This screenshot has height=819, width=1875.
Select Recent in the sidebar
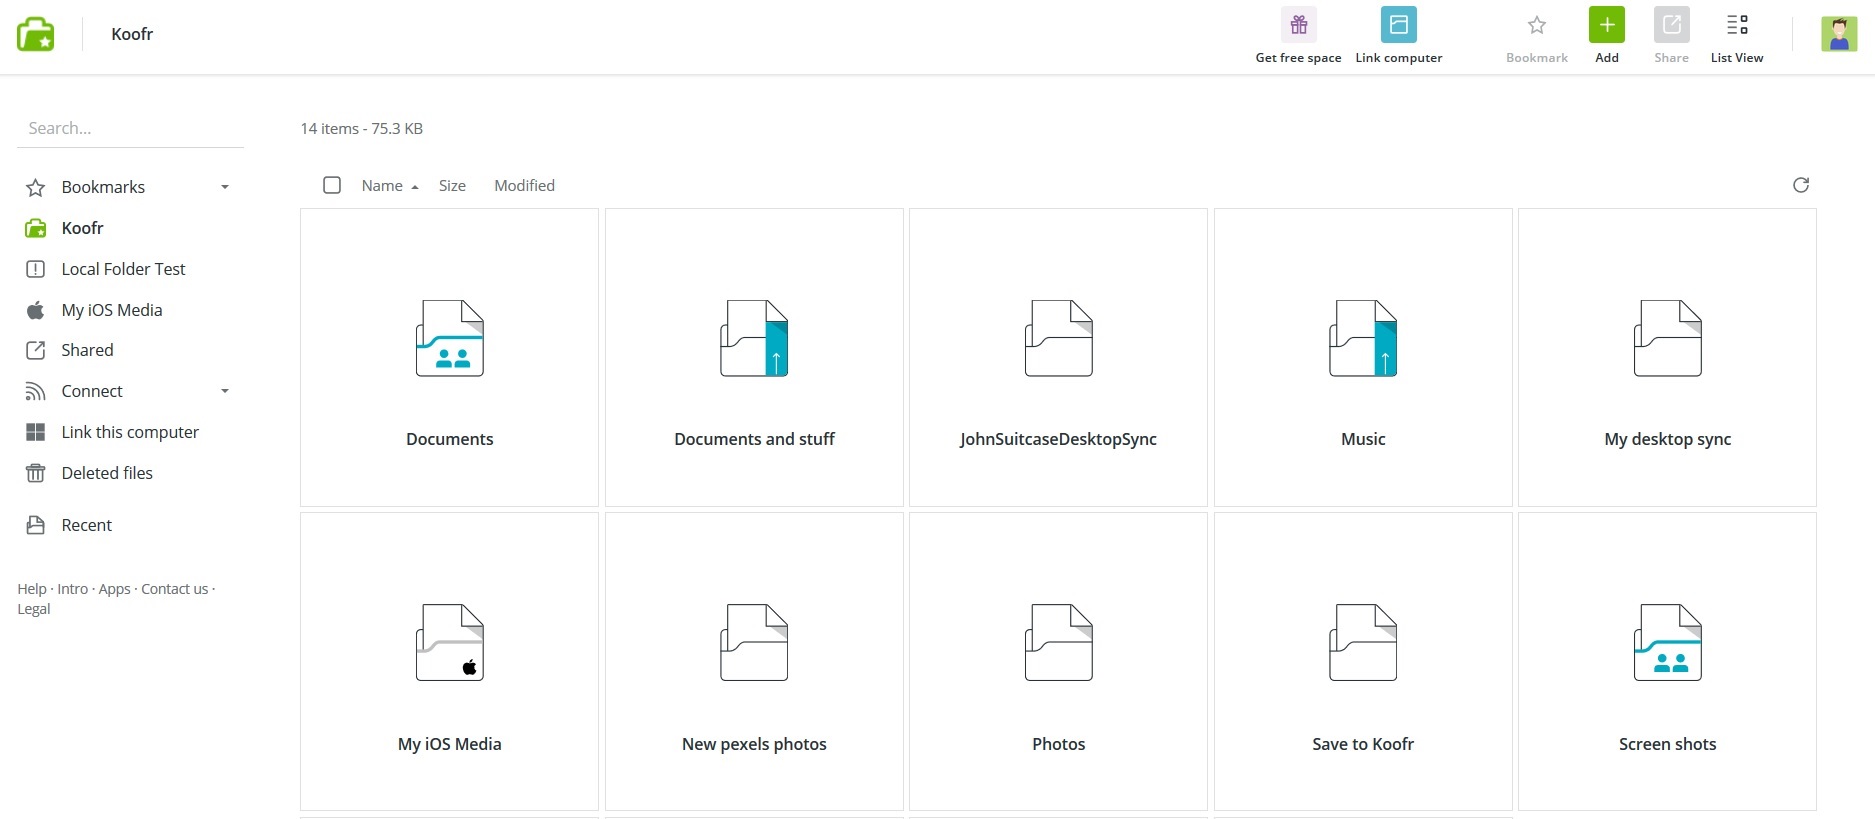[86, 525]
